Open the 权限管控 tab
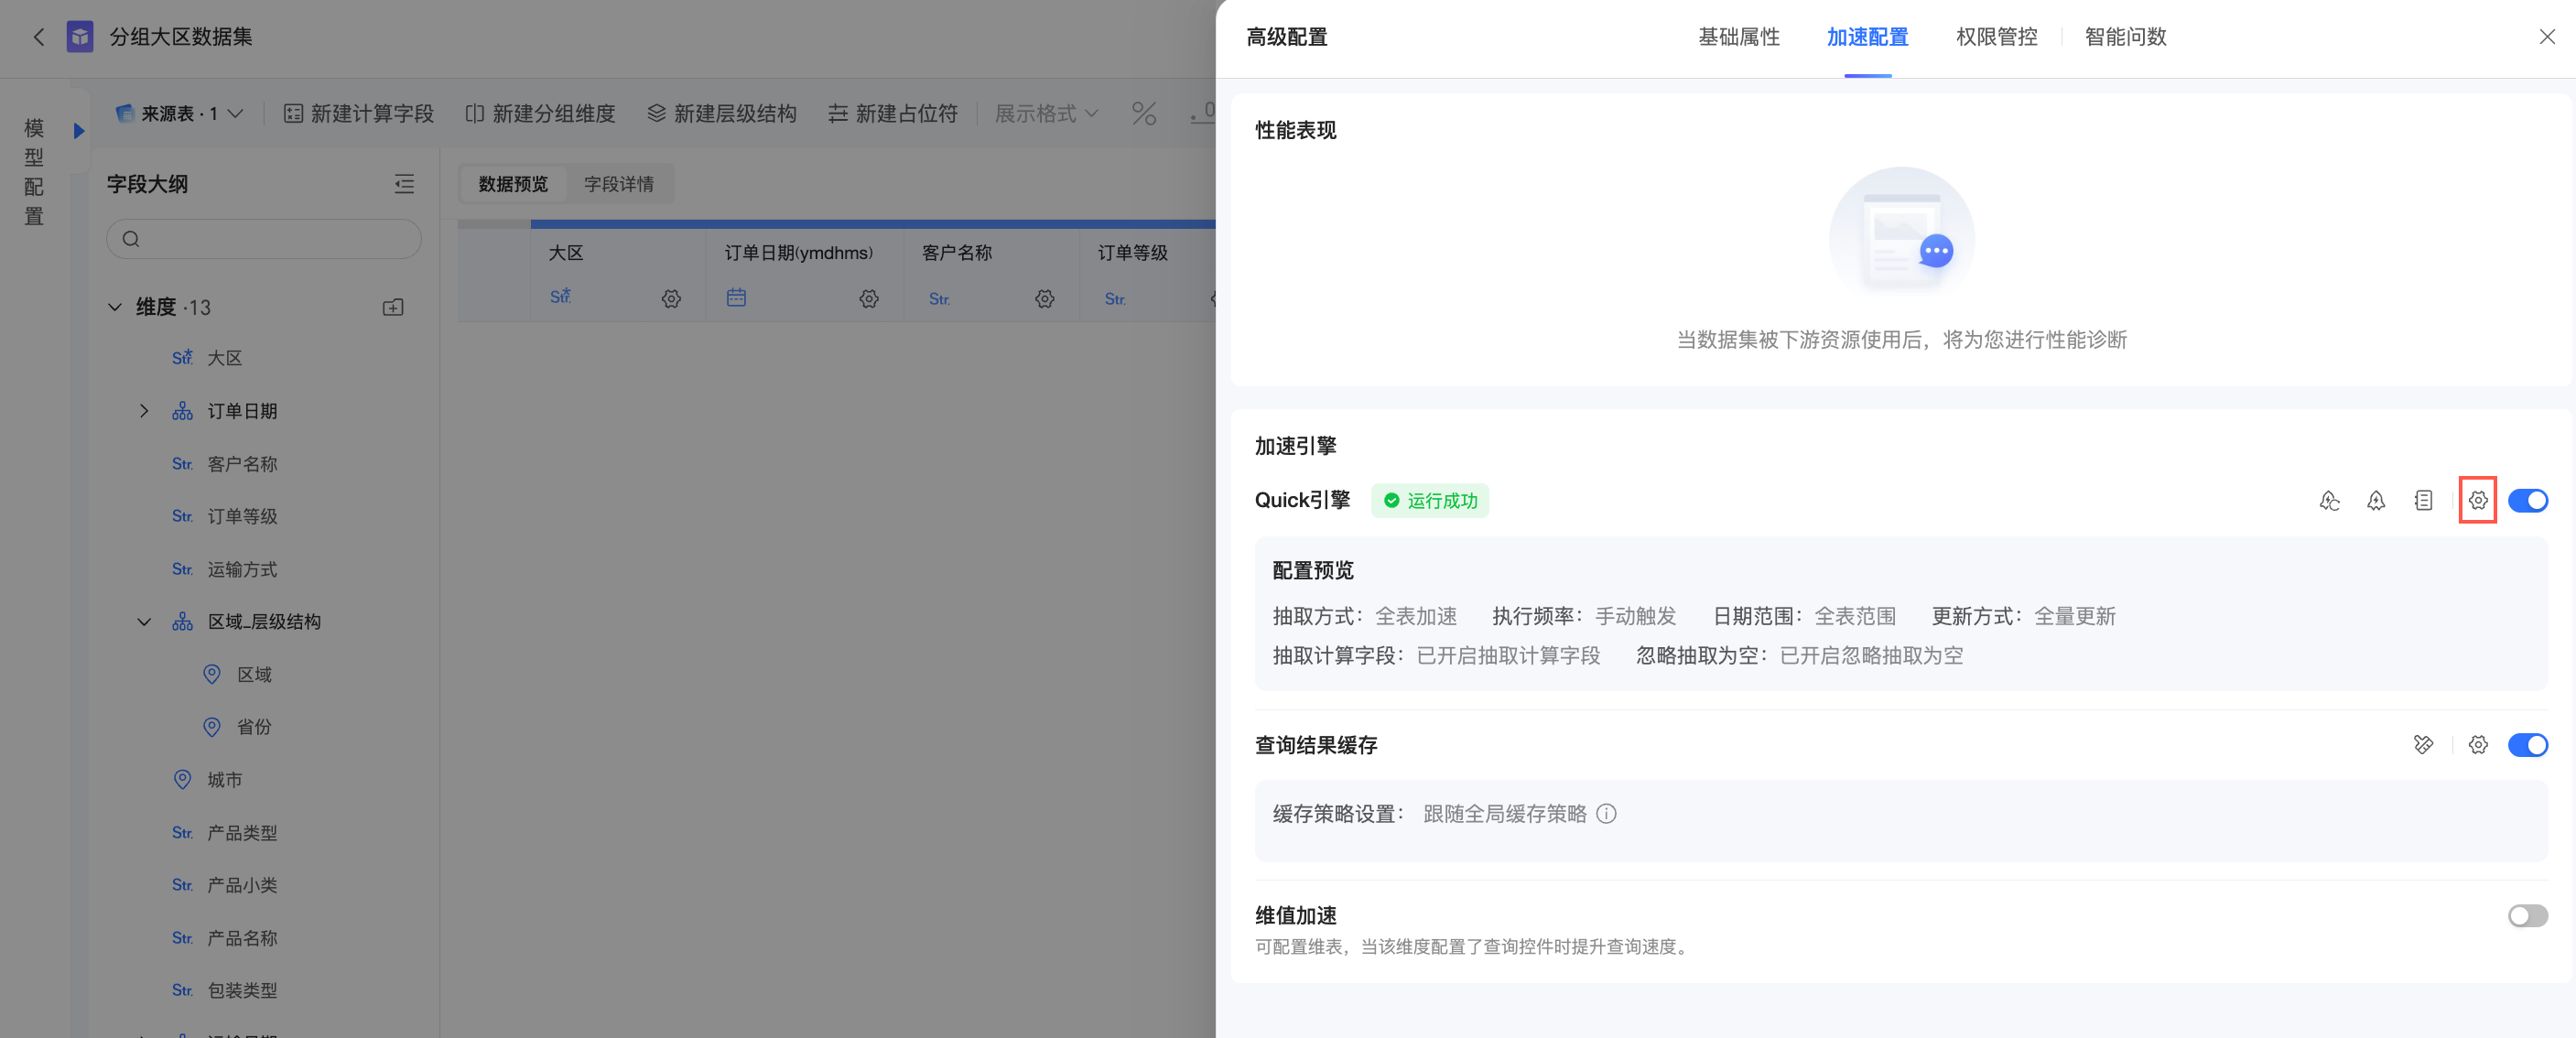The height and width of the screenshot is (1038, 2576). 1996,37
